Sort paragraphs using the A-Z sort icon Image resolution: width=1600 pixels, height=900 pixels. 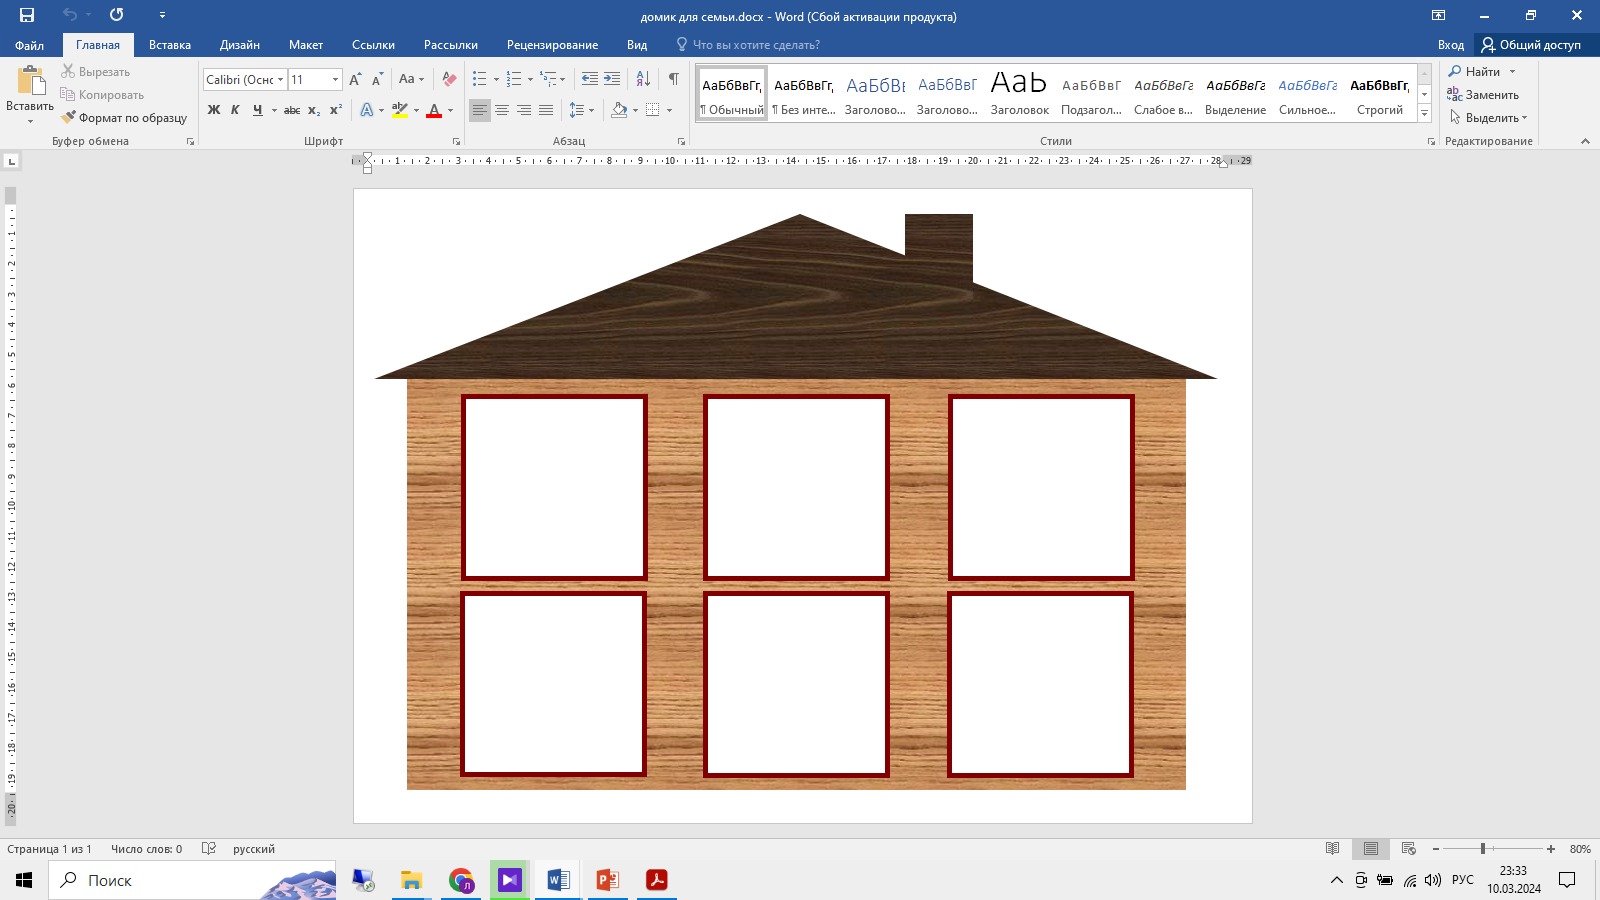(643, 79)
